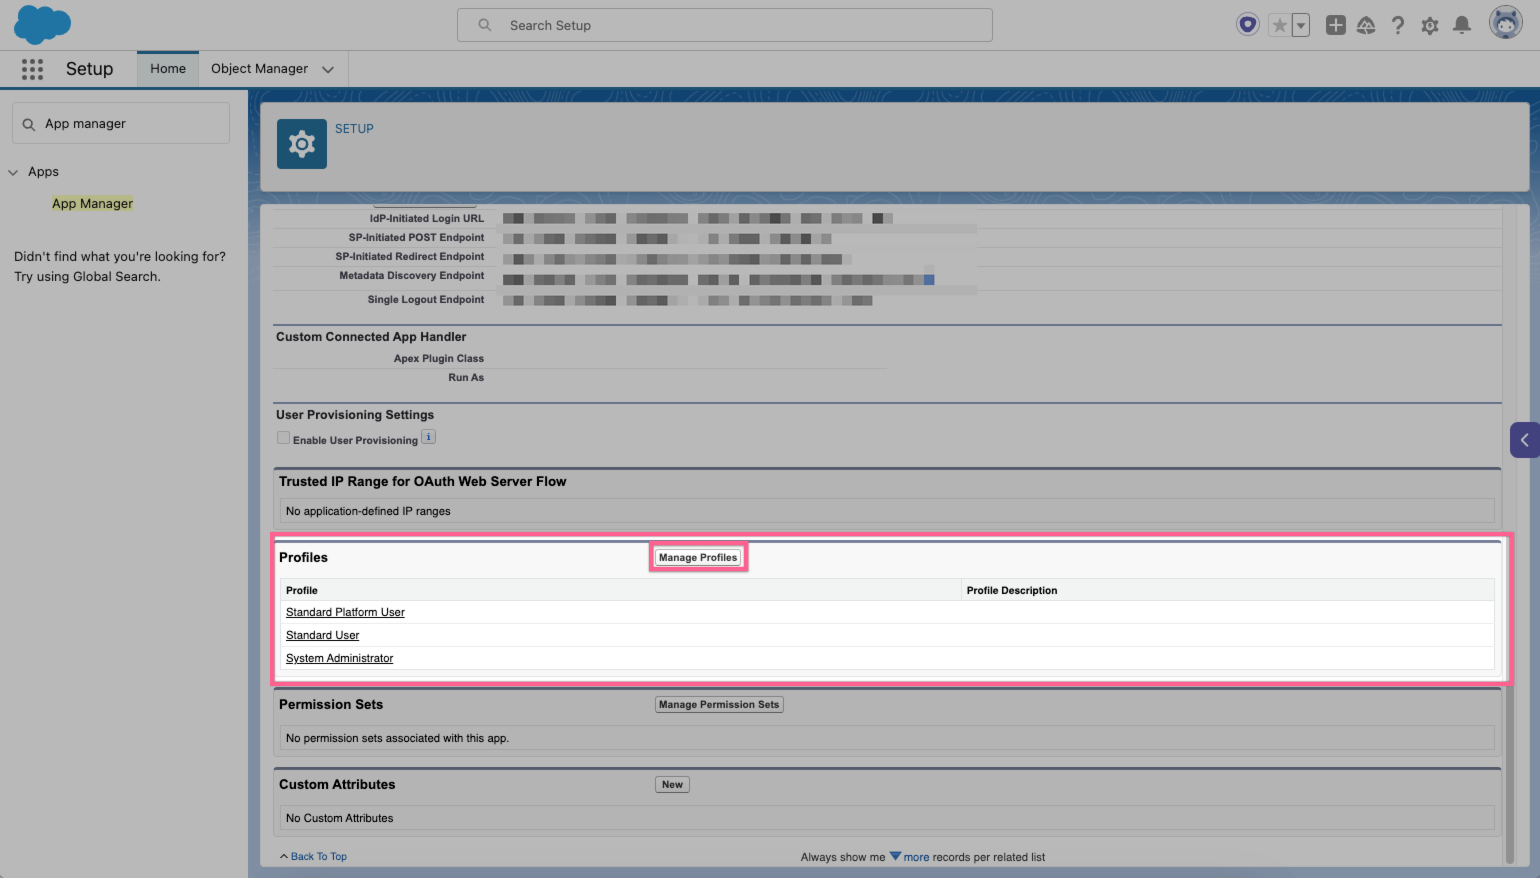Open the help question mark icon
The width and height of the screenshot is (1540, 878).
pyautogui.click(x=1398, y=25)
